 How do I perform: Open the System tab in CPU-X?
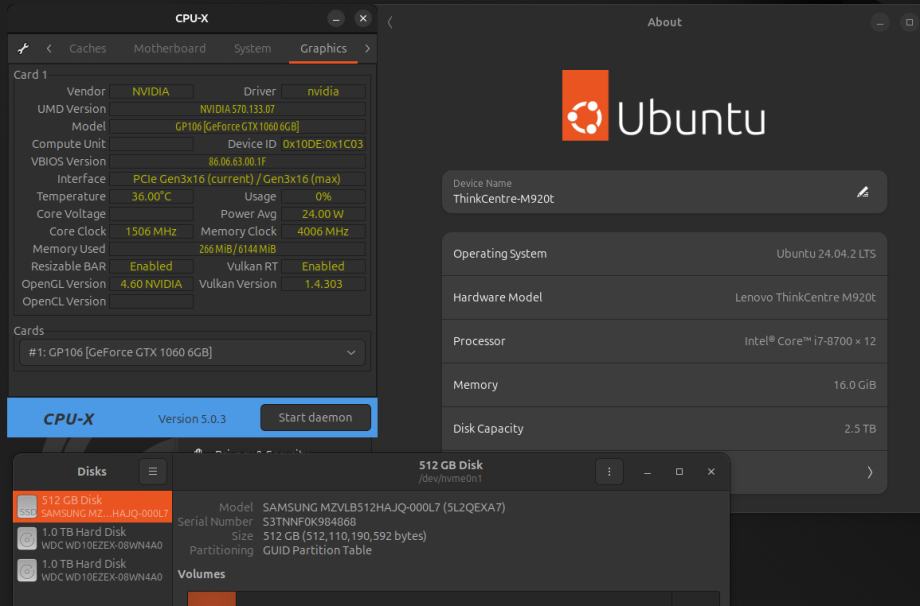tap(252, 48)
